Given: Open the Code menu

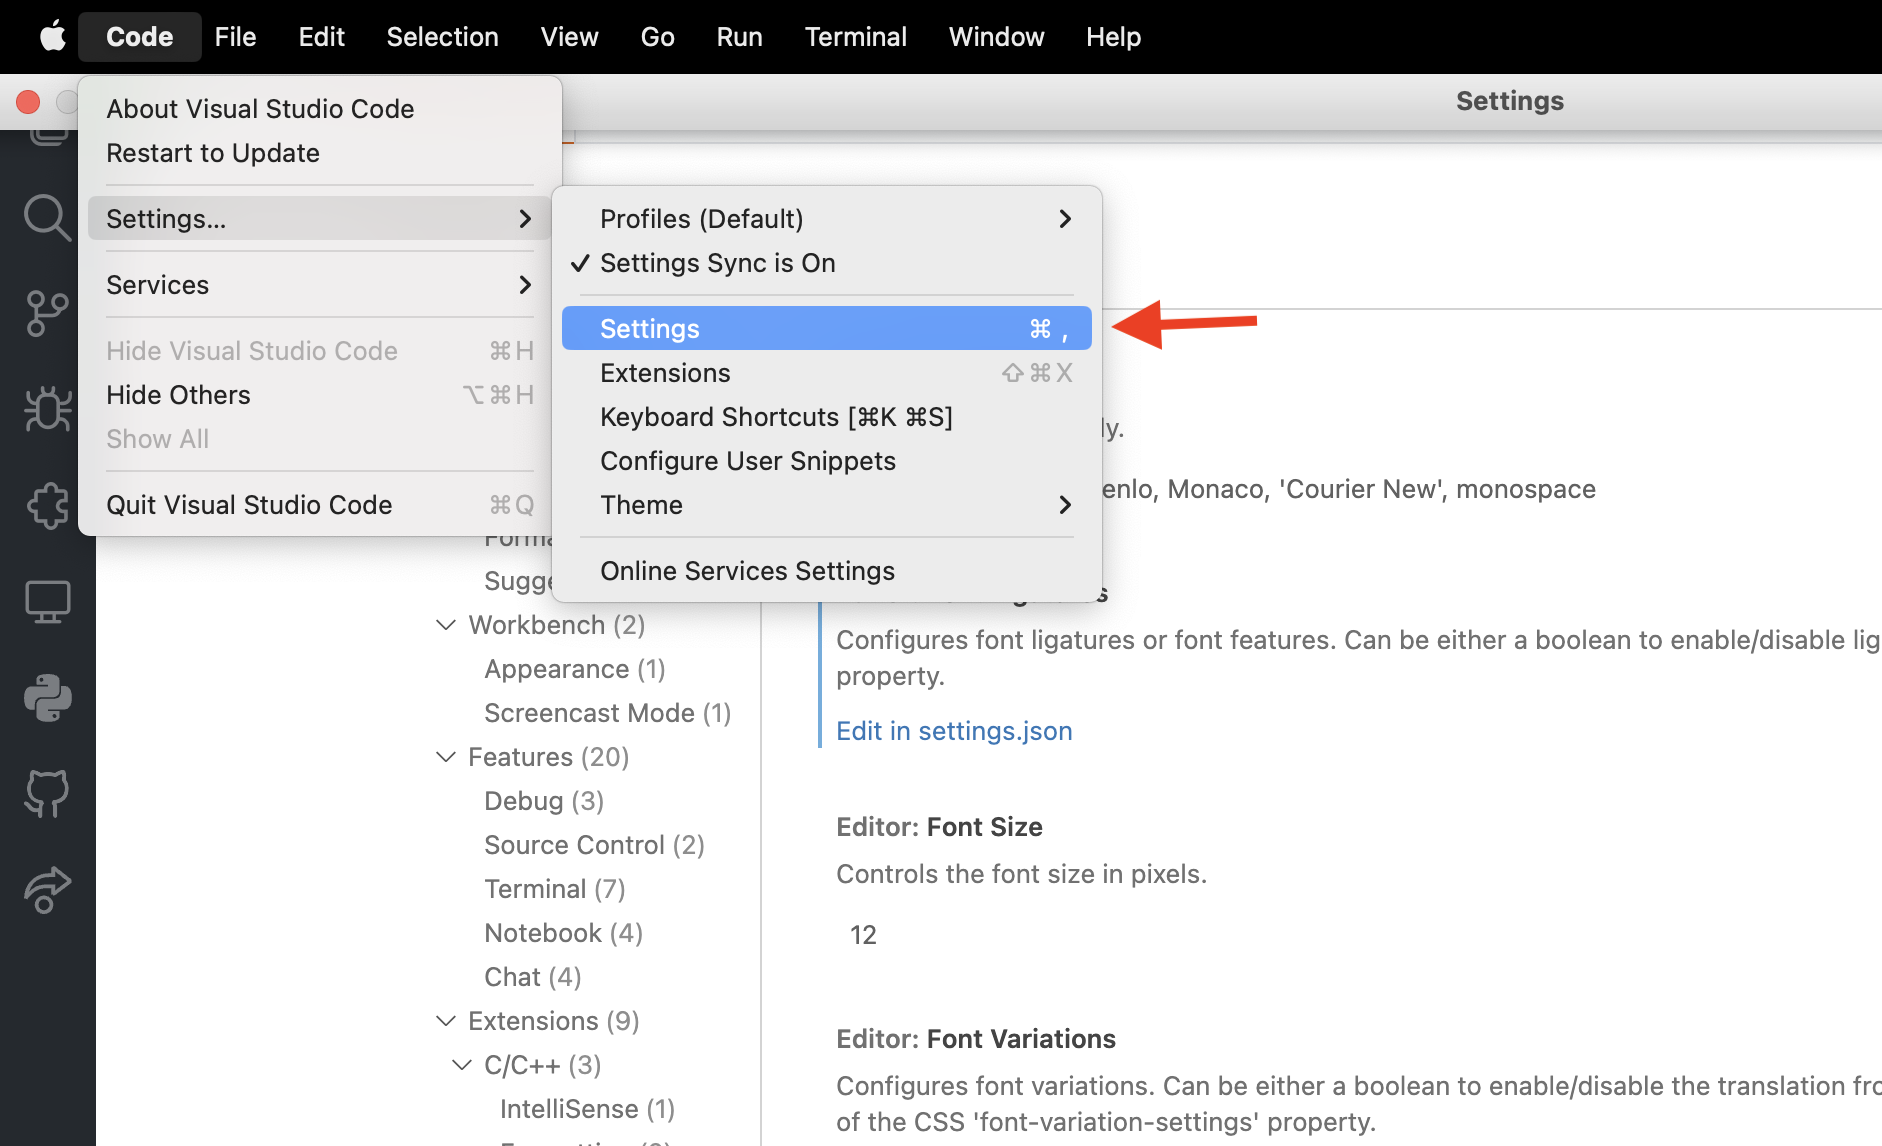Looking at the screenshot, I should pyautogui.click(x=140, y=37).
